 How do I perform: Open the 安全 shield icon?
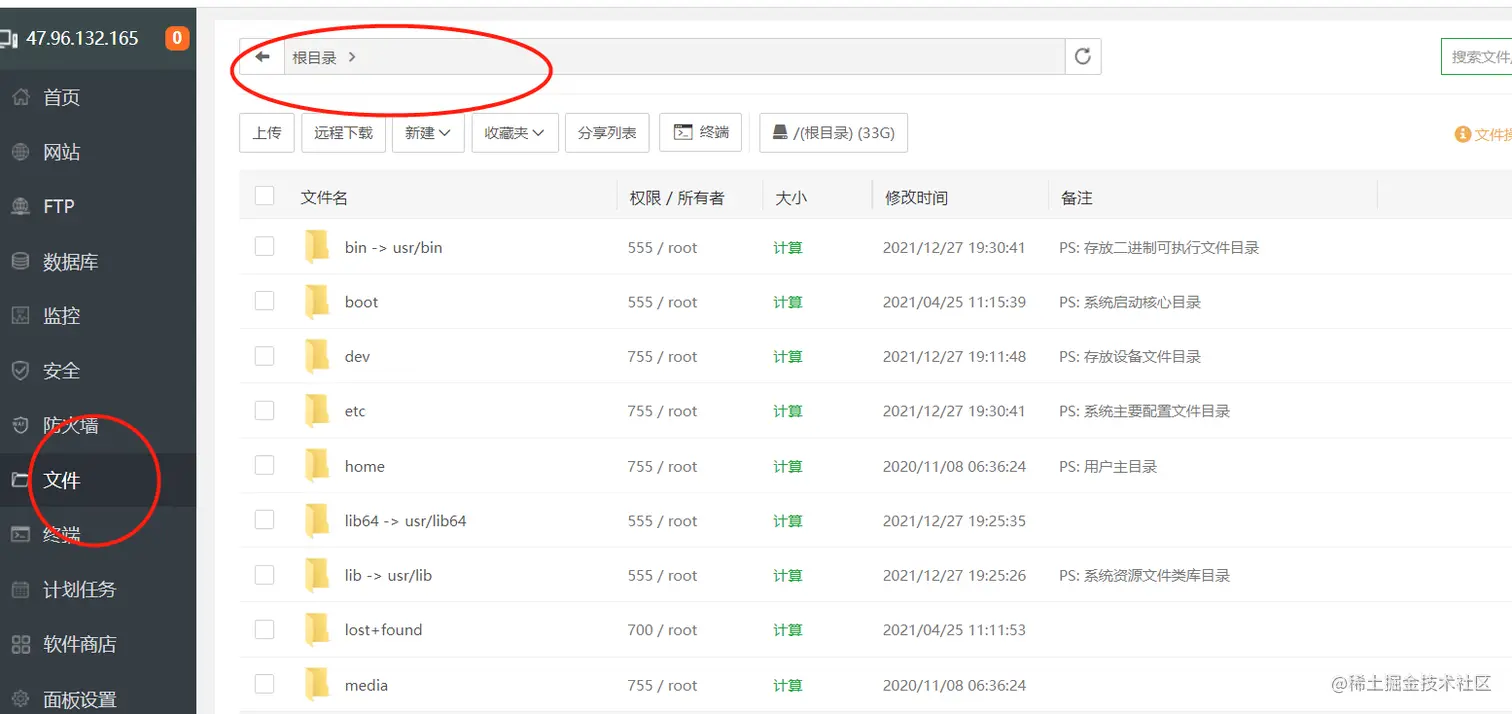pos(20,370)
